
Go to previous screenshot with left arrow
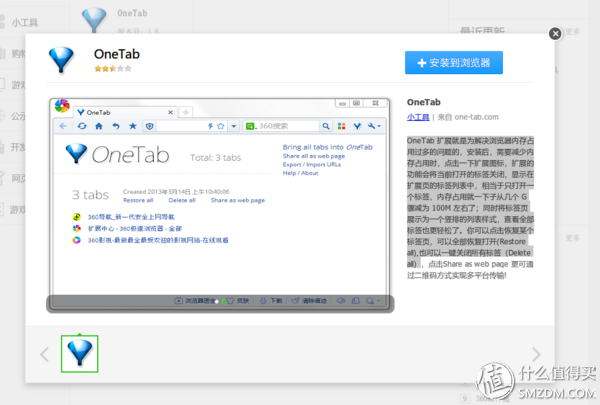(x=44, y=354)
